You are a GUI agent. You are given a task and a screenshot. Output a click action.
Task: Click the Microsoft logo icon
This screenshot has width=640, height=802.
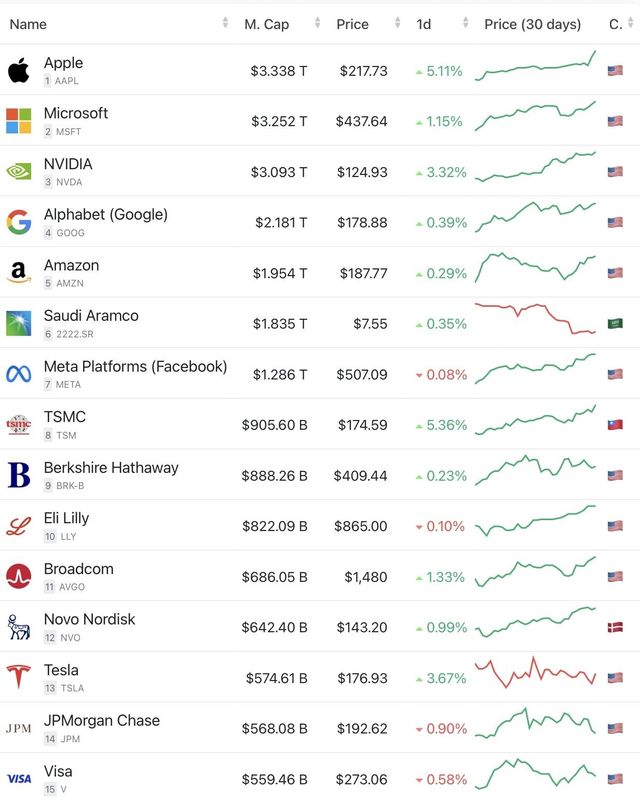[x=18, y=121]
